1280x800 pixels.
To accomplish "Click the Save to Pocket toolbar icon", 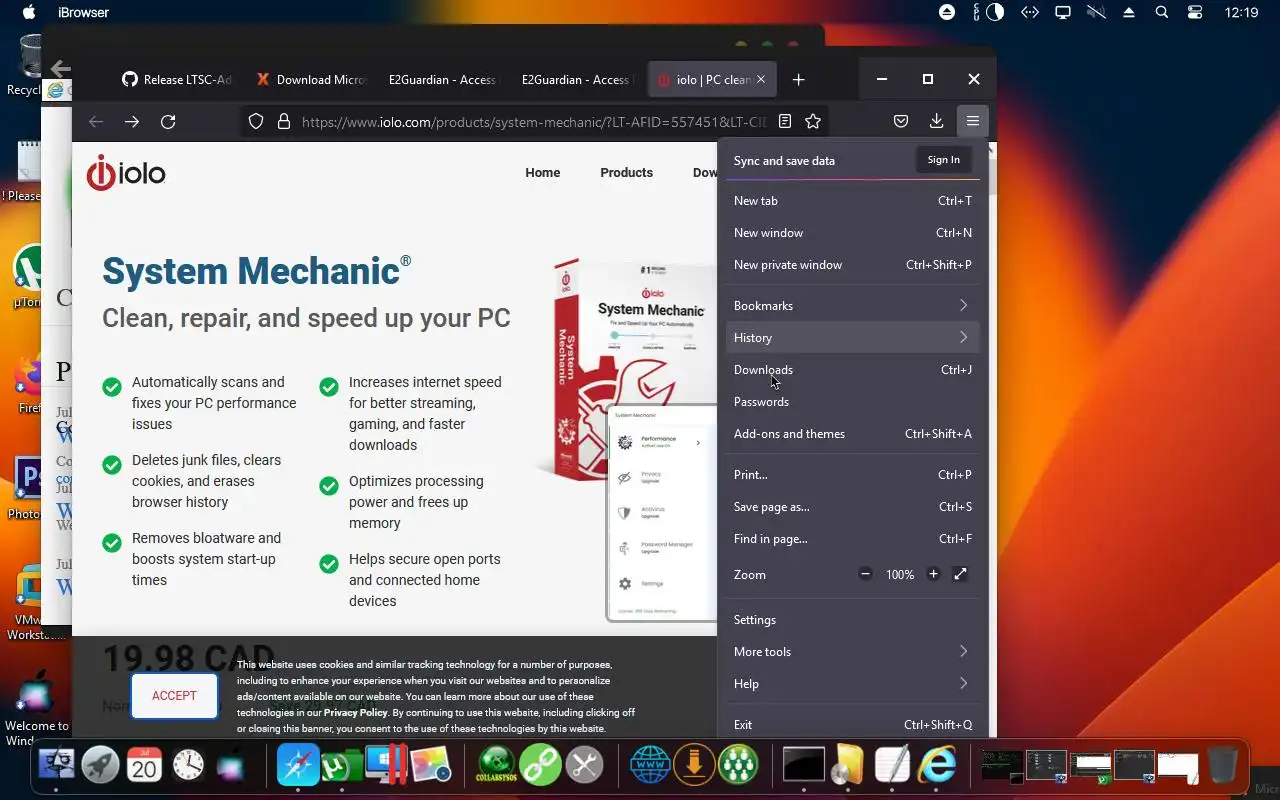I will point(901,121).
